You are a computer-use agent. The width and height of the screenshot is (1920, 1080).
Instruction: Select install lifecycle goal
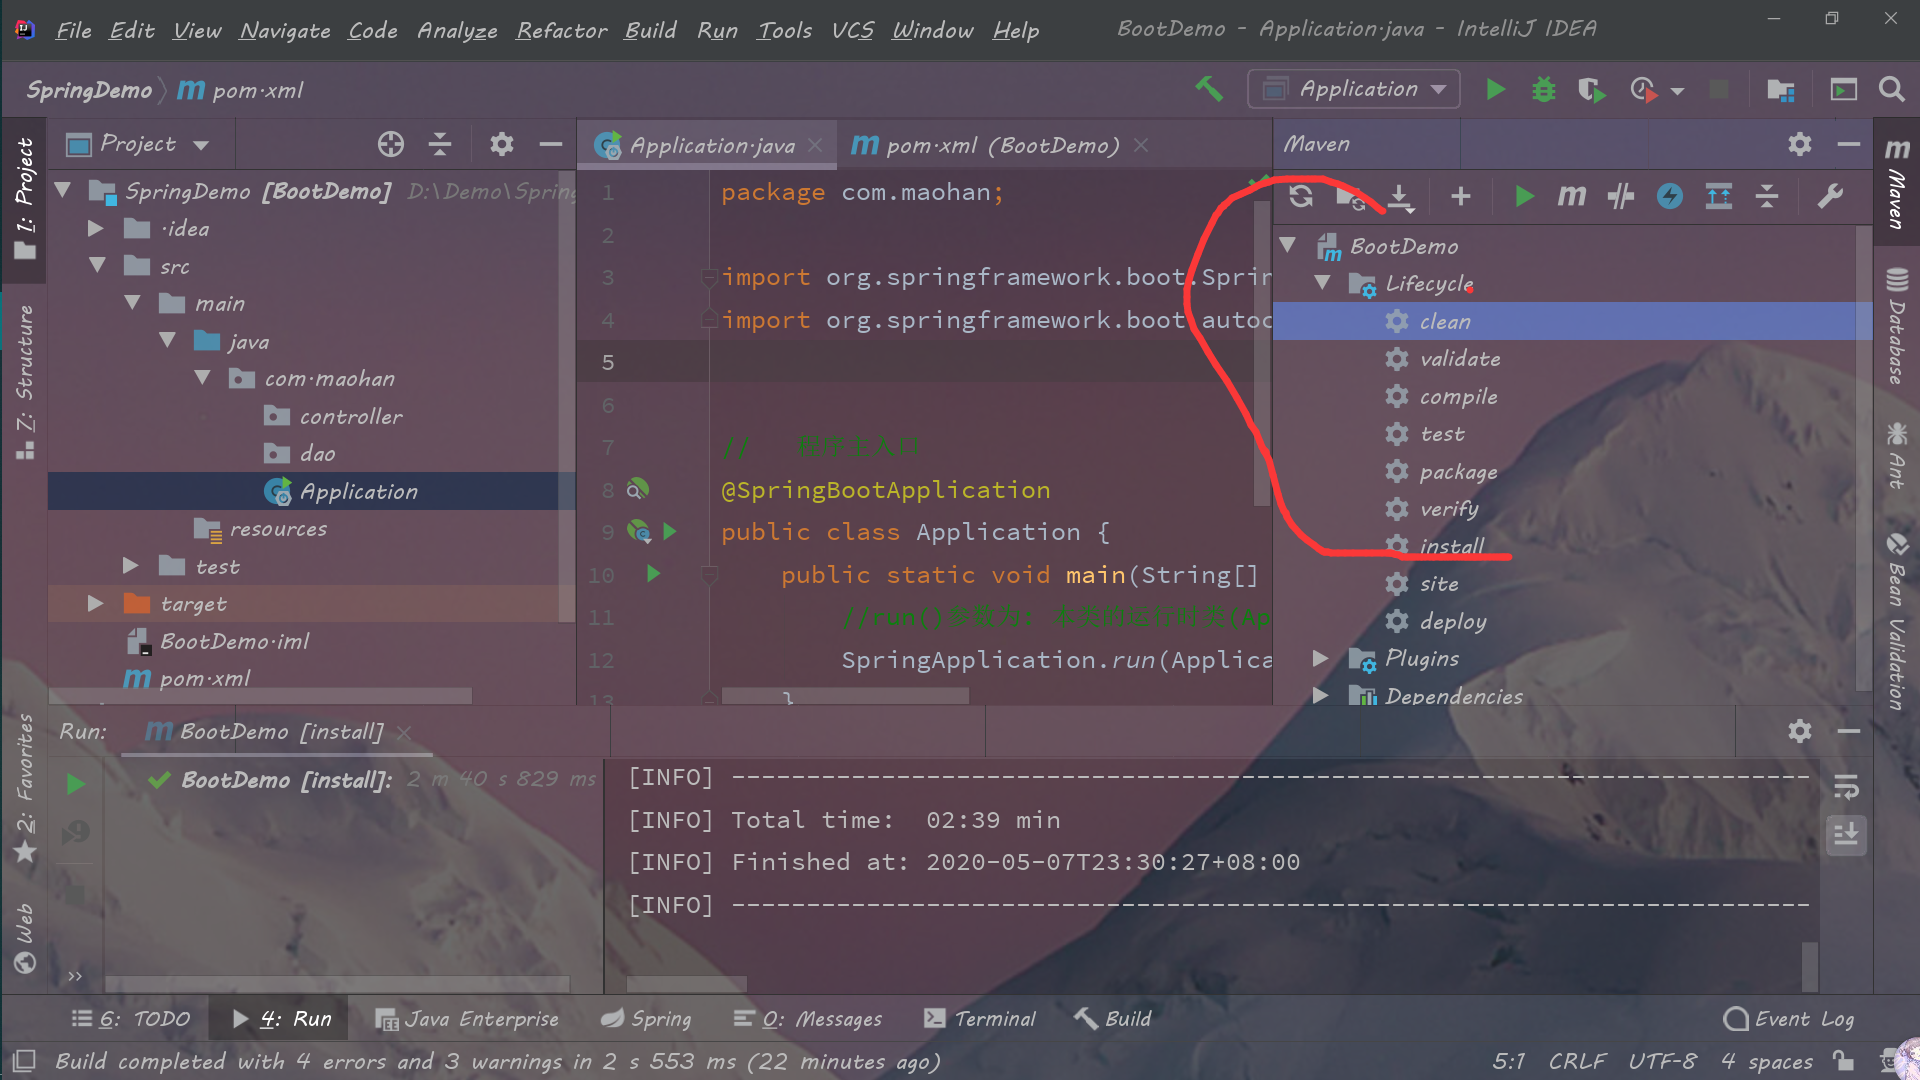click(x=1451, y=546)
